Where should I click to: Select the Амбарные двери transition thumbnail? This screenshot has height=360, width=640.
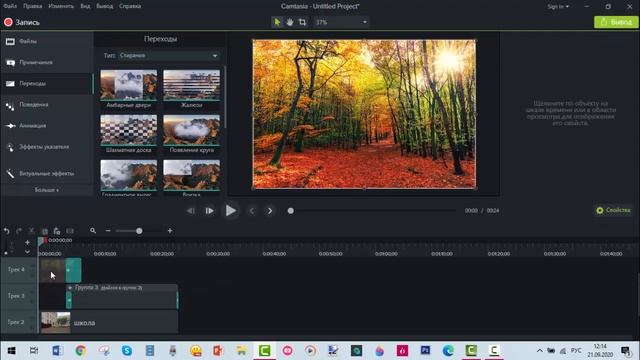click(129, 85)
